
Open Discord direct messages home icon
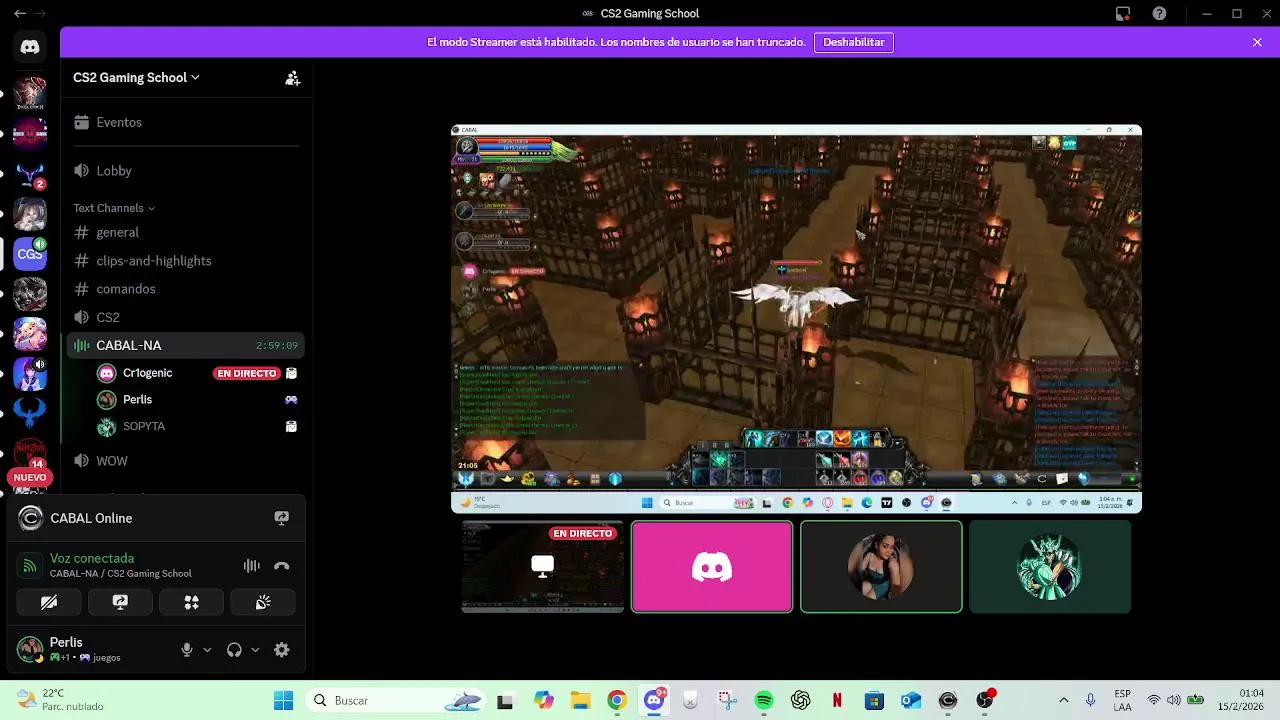[x=30, y=47]
